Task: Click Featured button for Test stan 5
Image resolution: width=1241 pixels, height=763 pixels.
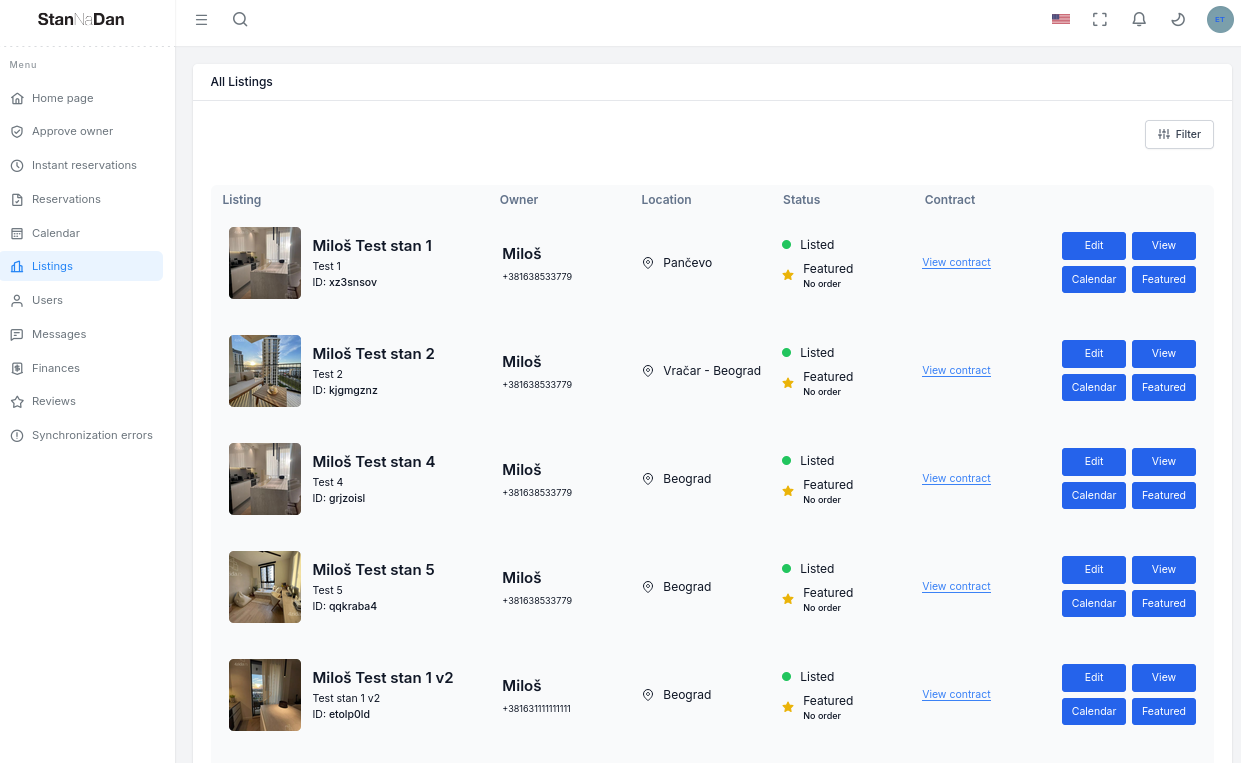Action: point(1164,603)
